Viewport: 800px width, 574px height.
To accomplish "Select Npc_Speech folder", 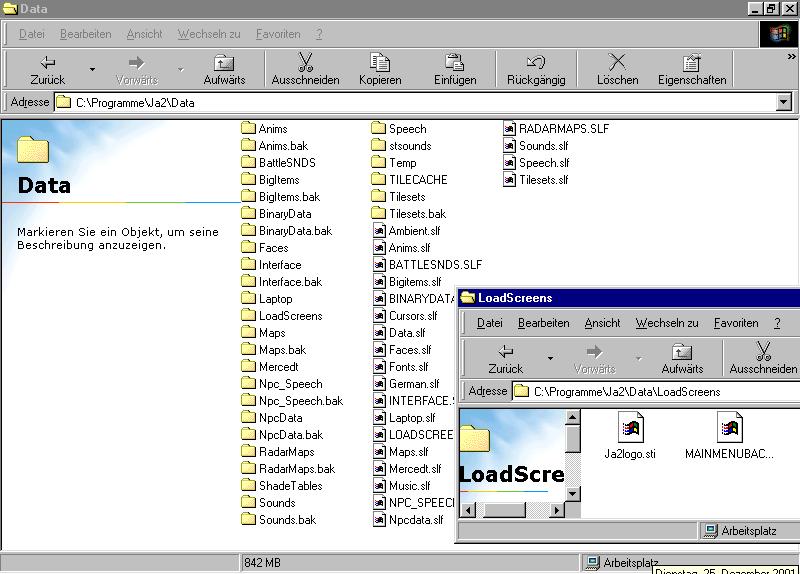I will pyautogui.click(x=282, y=384).
